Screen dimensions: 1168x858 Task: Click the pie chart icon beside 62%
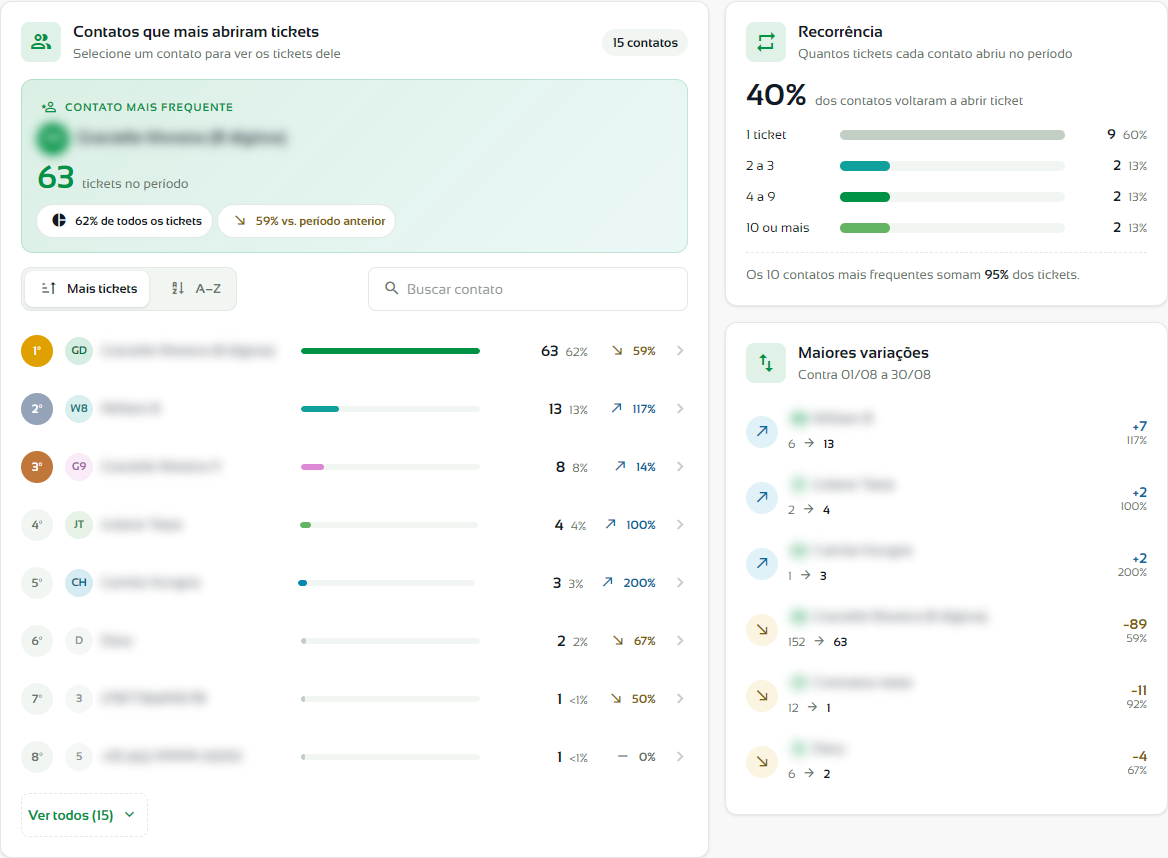(x=59, y=220)
